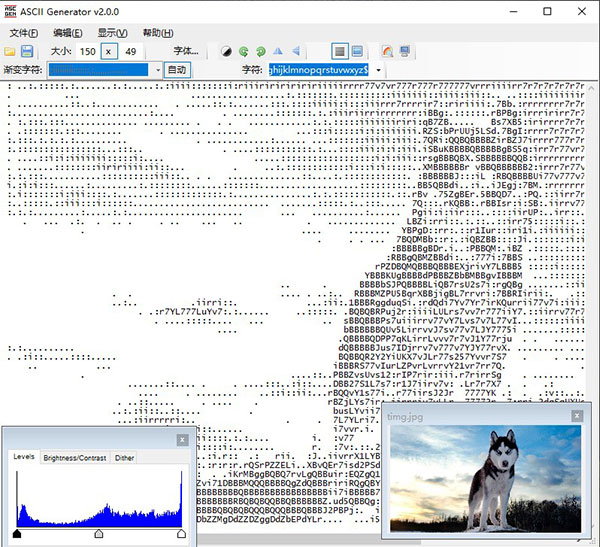Open the 显示(V) menu

coord(113,33)
